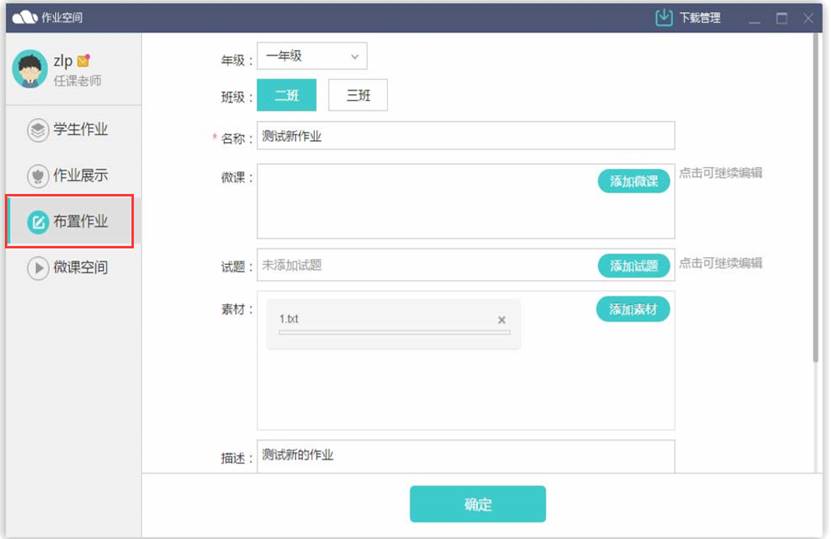The height and width of the screenshot is (539, 831).
Task: Toggle the 二班 class button
Action: [287, 95]
